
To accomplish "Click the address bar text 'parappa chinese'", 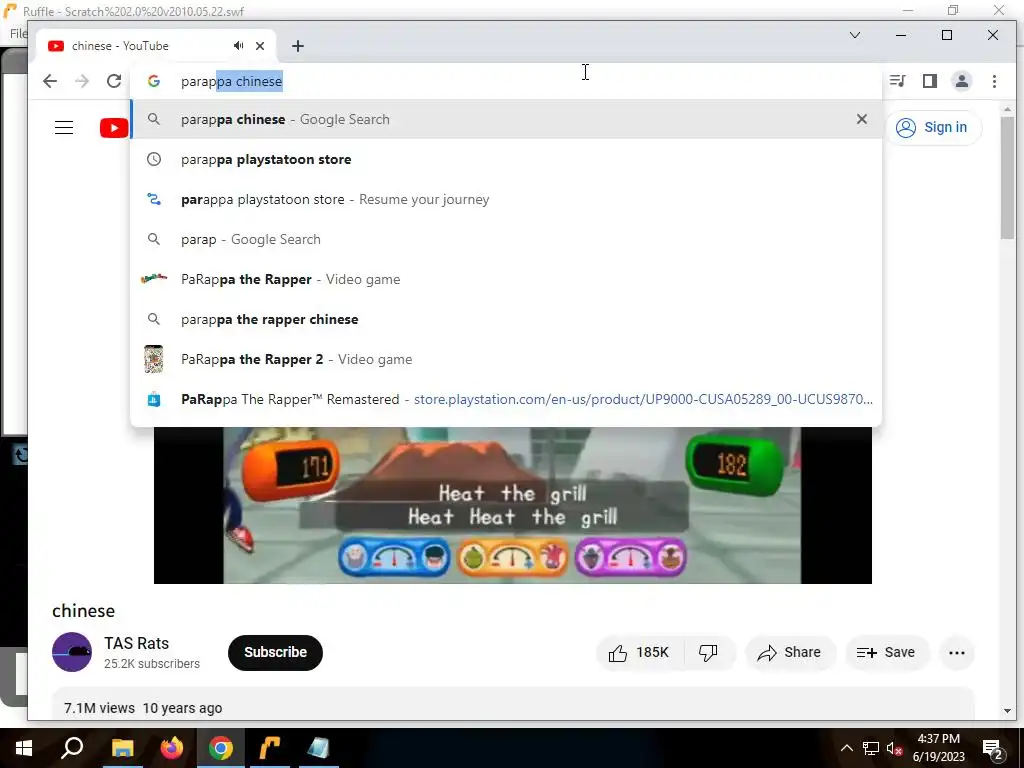I will (232, 81).
